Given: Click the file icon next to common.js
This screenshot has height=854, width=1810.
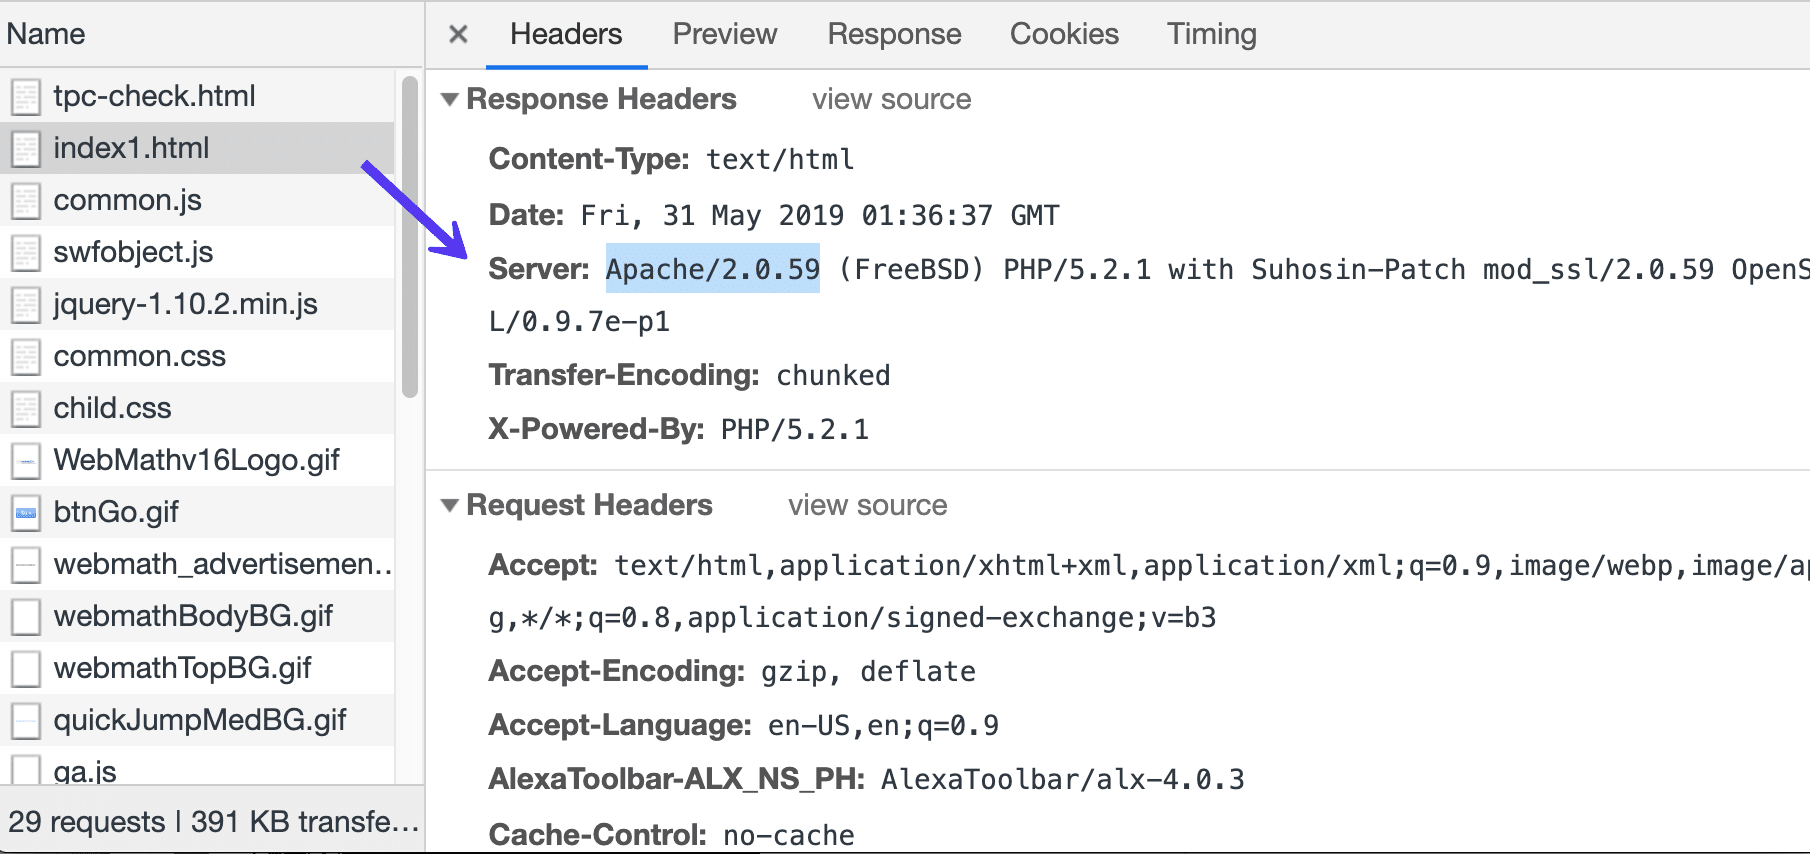Looking at the screenshot, I should click(24, 199).
